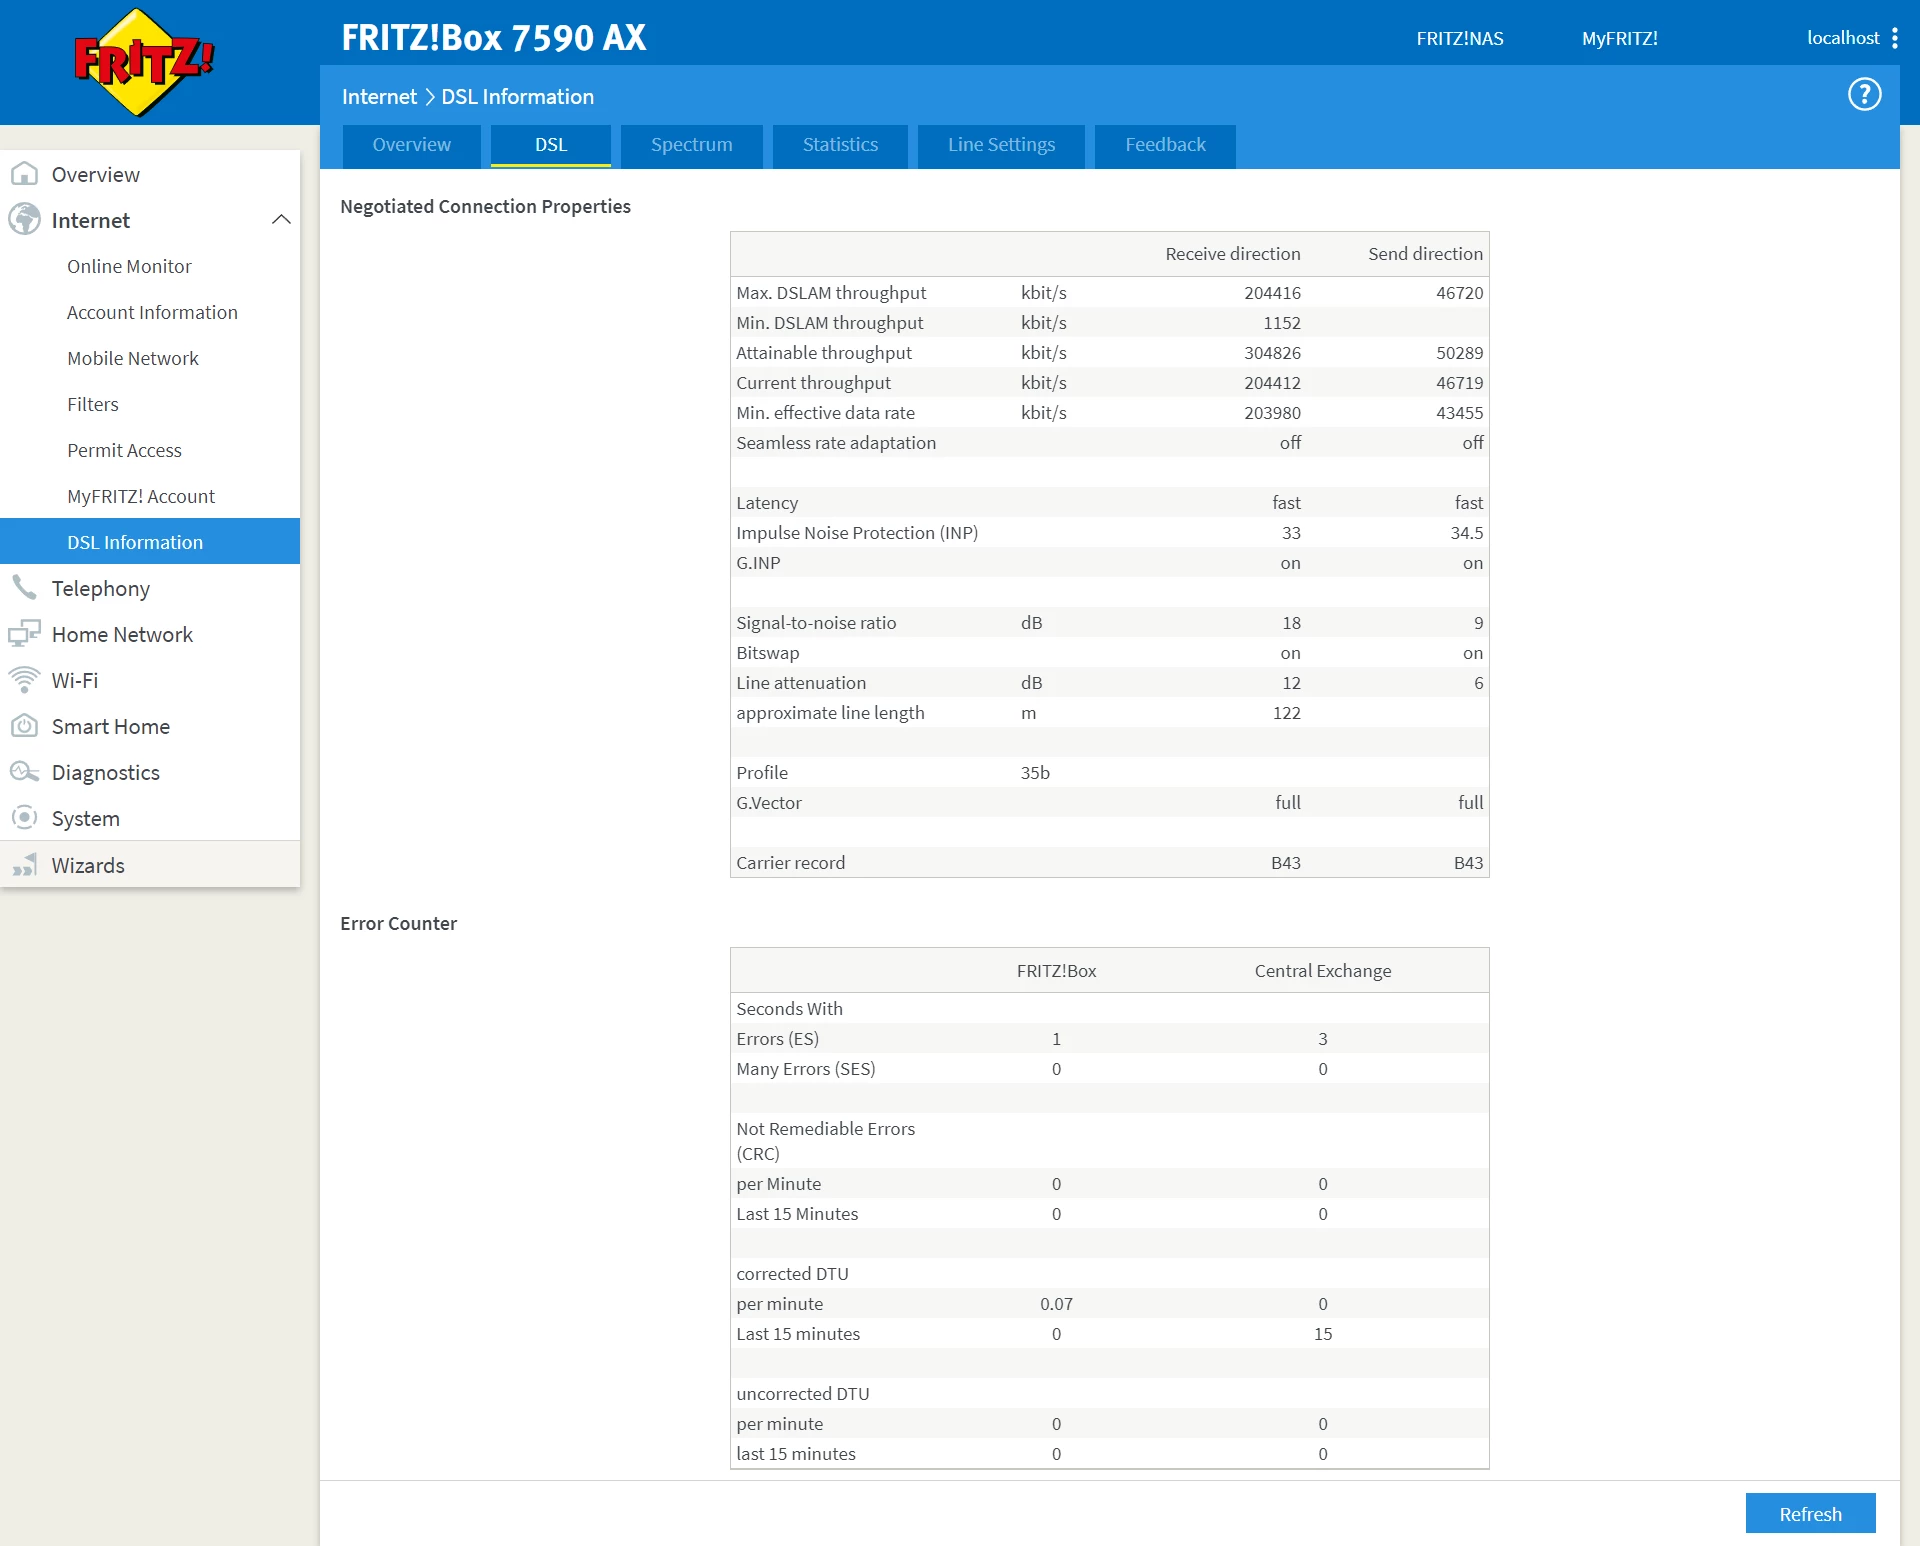Switch to the Spectrum tab
This screenshot has width=1920, height=1546.
tap(691, 145)
